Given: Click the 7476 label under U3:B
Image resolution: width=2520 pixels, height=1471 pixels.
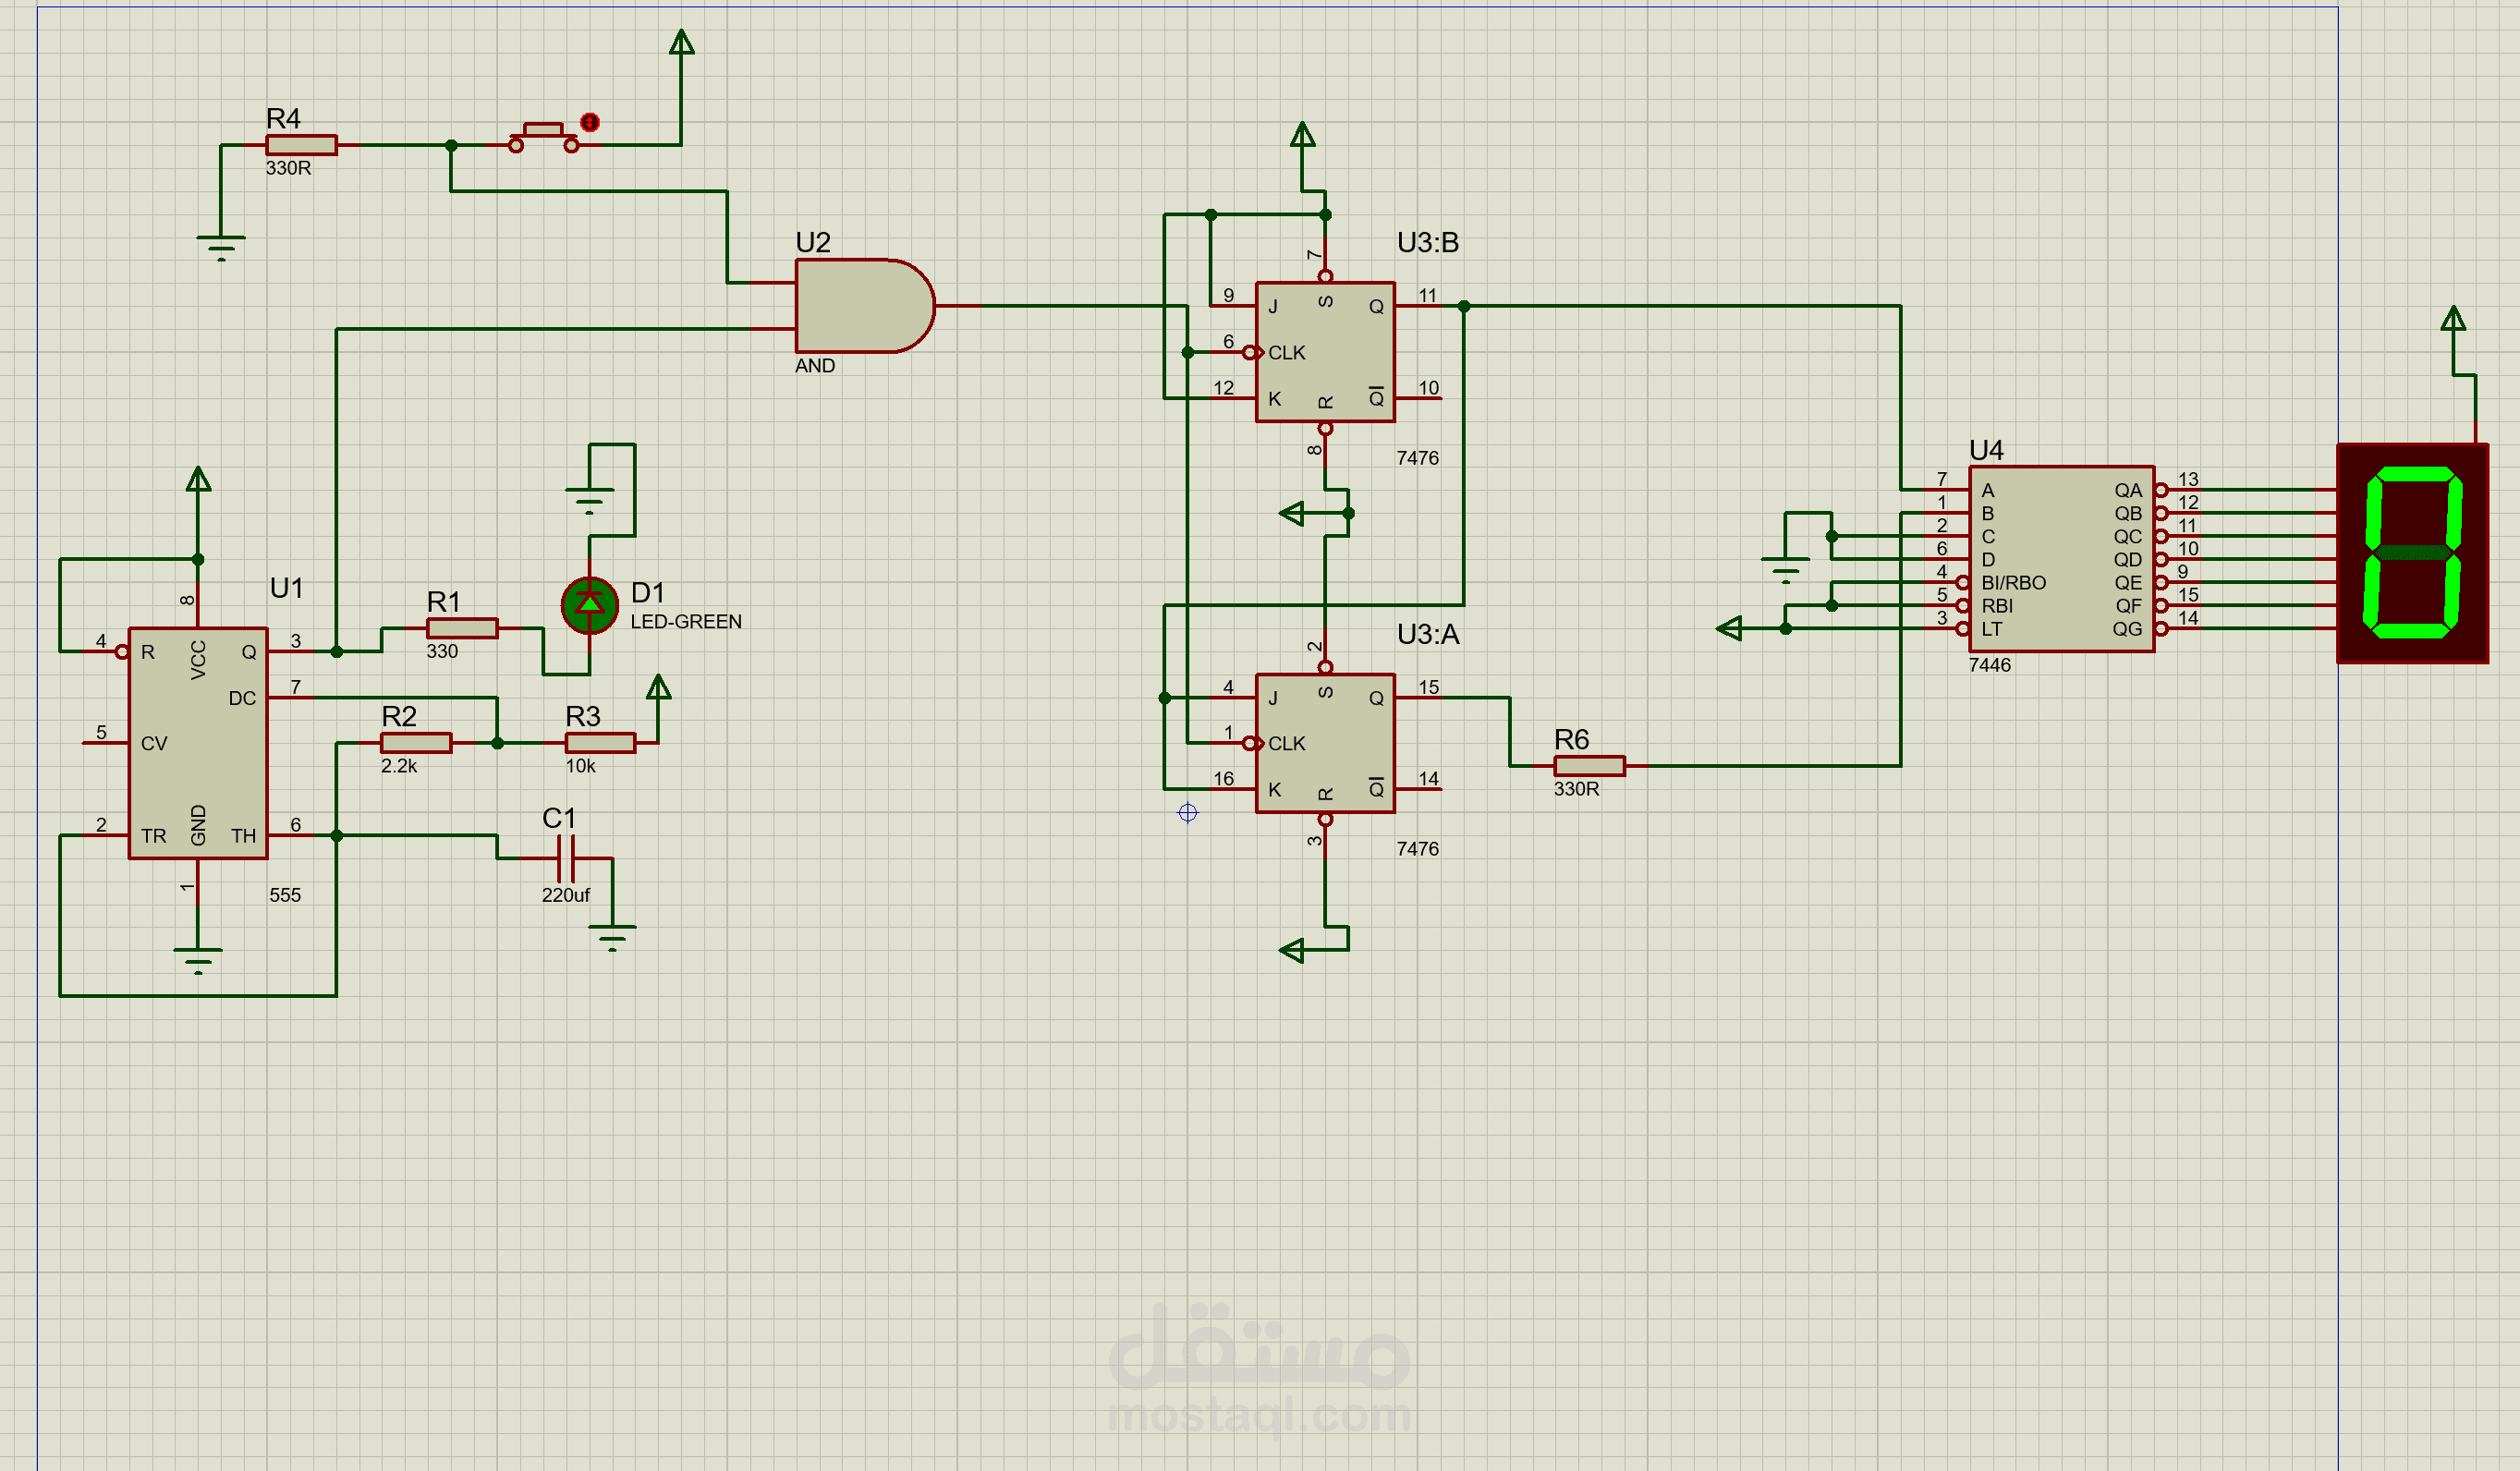Looking at the screenshot, I should point(1418,458).
